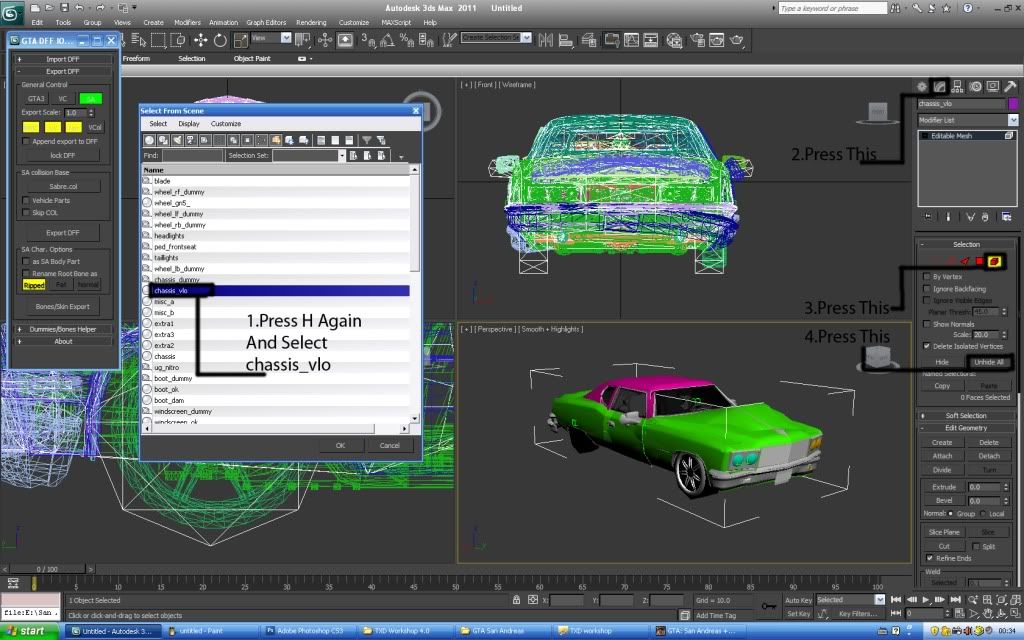Open the Selection Set dropdown in Select From Scene
The width and height of the screenshot is (1024, 640).
[342, 155]
